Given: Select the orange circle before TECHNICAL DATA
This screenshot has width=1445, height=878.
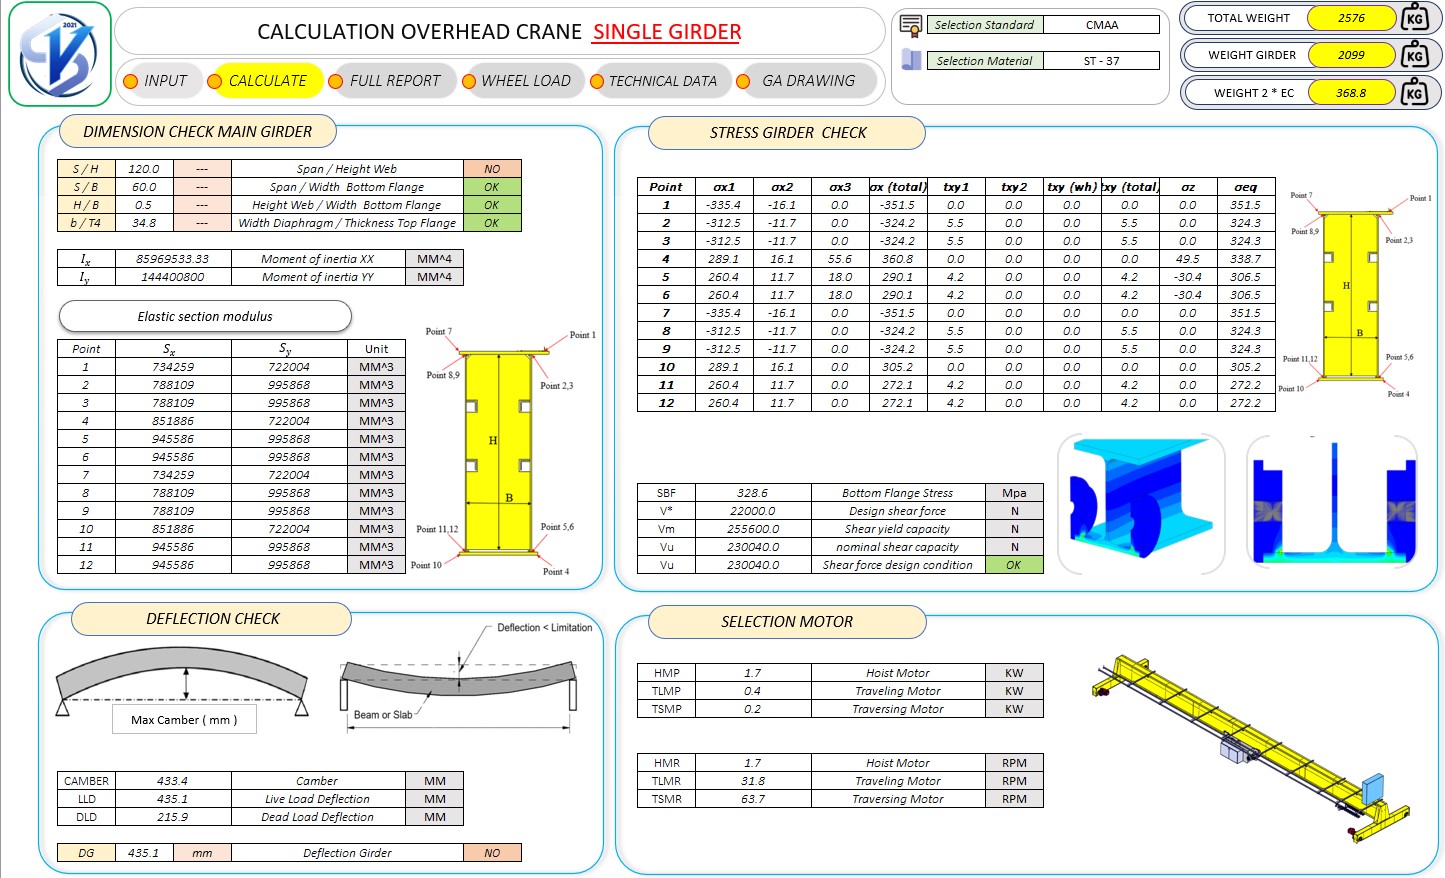Looking at the screenshot, I should point(596,81).
